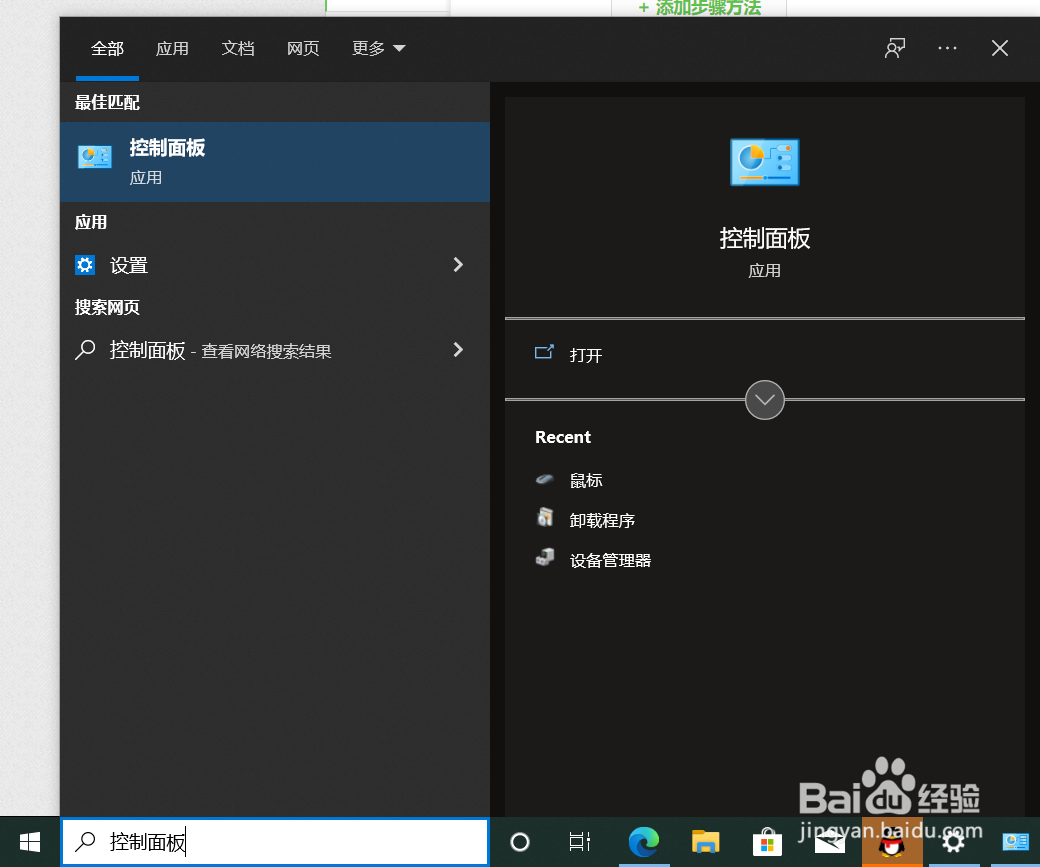Image resolution: width=1040 pixels, height=867 pixels.
Task: Open the Control Panel best match result
Action: [275, 162]
